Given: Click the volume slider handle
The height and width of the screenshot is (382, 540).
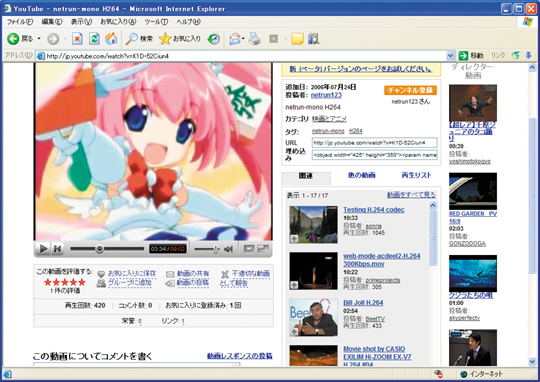Looking at the screenshot, I should pyautogui.click(x=216, y=249).
